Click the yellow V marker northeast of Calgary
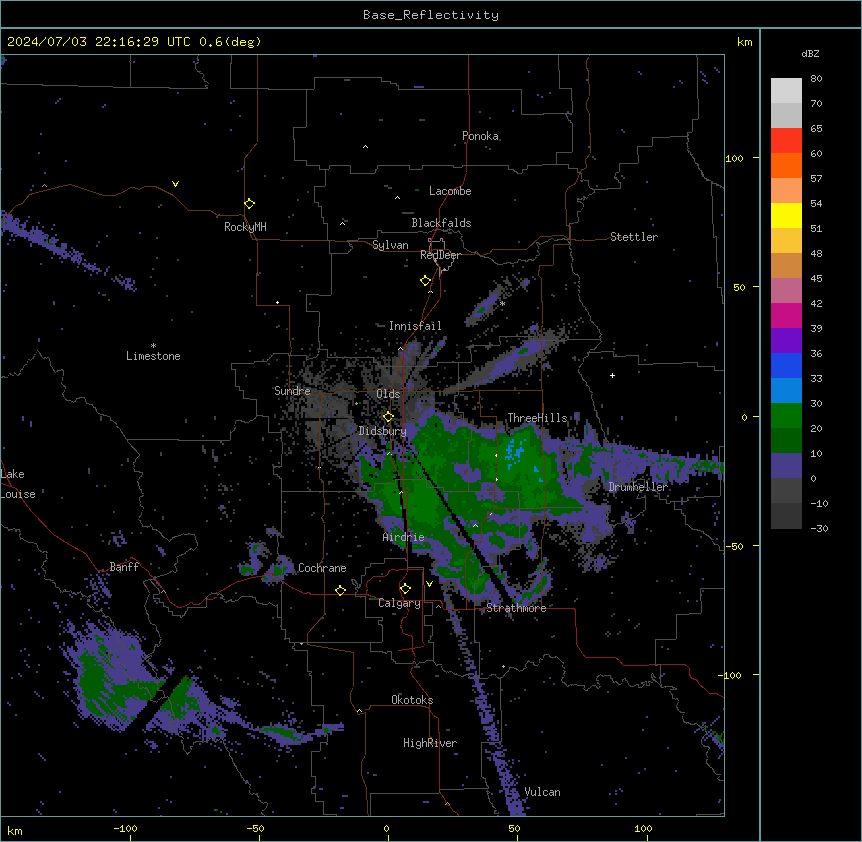The height and width of the screenshot is (842, 862). point(429,584)
